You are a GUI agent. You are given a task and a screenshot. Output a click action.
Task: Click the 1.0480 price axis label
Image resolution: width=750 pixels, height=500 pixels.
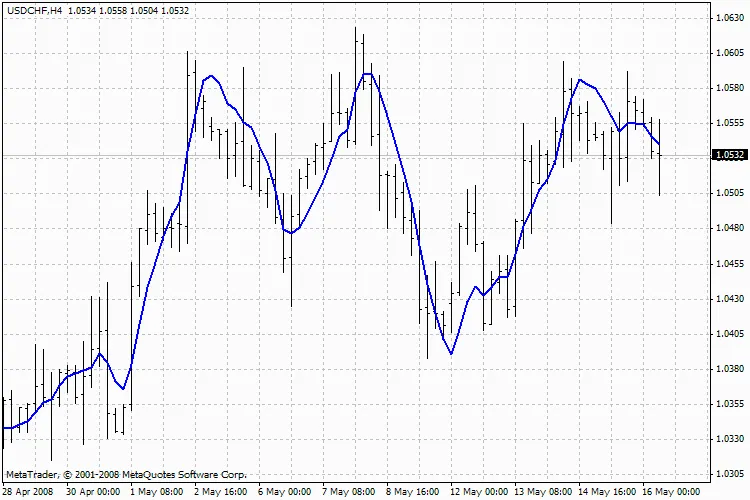click(727, 228)
